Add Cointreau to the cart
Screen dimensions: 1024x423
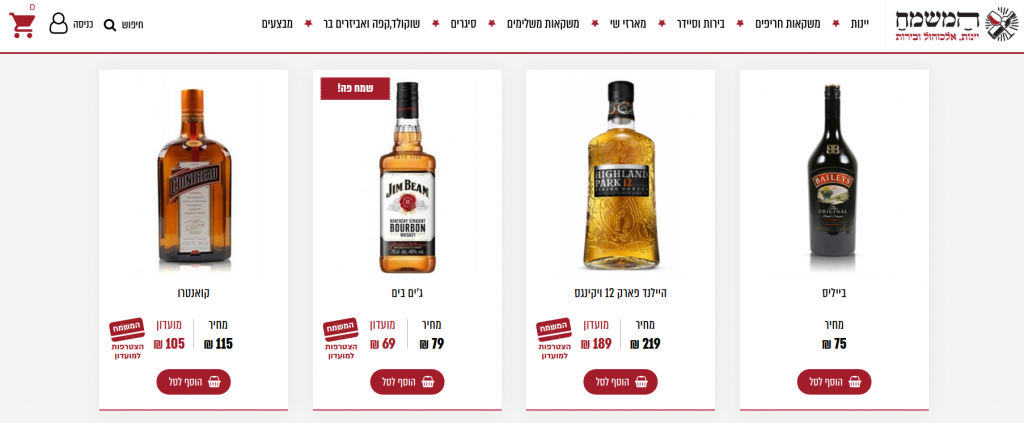click(193, 382)
